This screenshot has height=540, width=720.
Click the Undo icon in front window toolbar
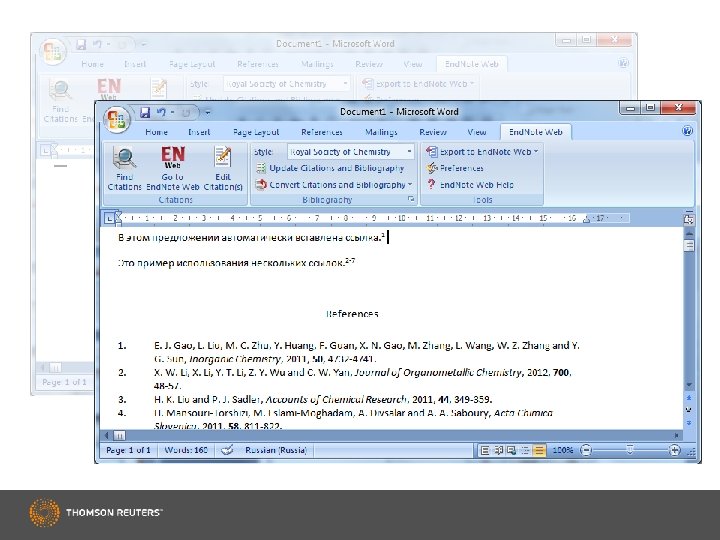161,112
